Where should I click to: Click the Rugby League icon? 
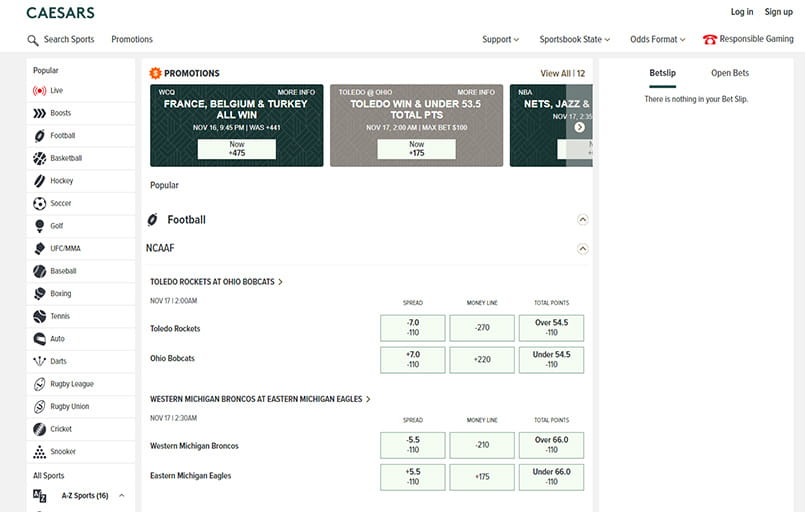coord(40,384)
